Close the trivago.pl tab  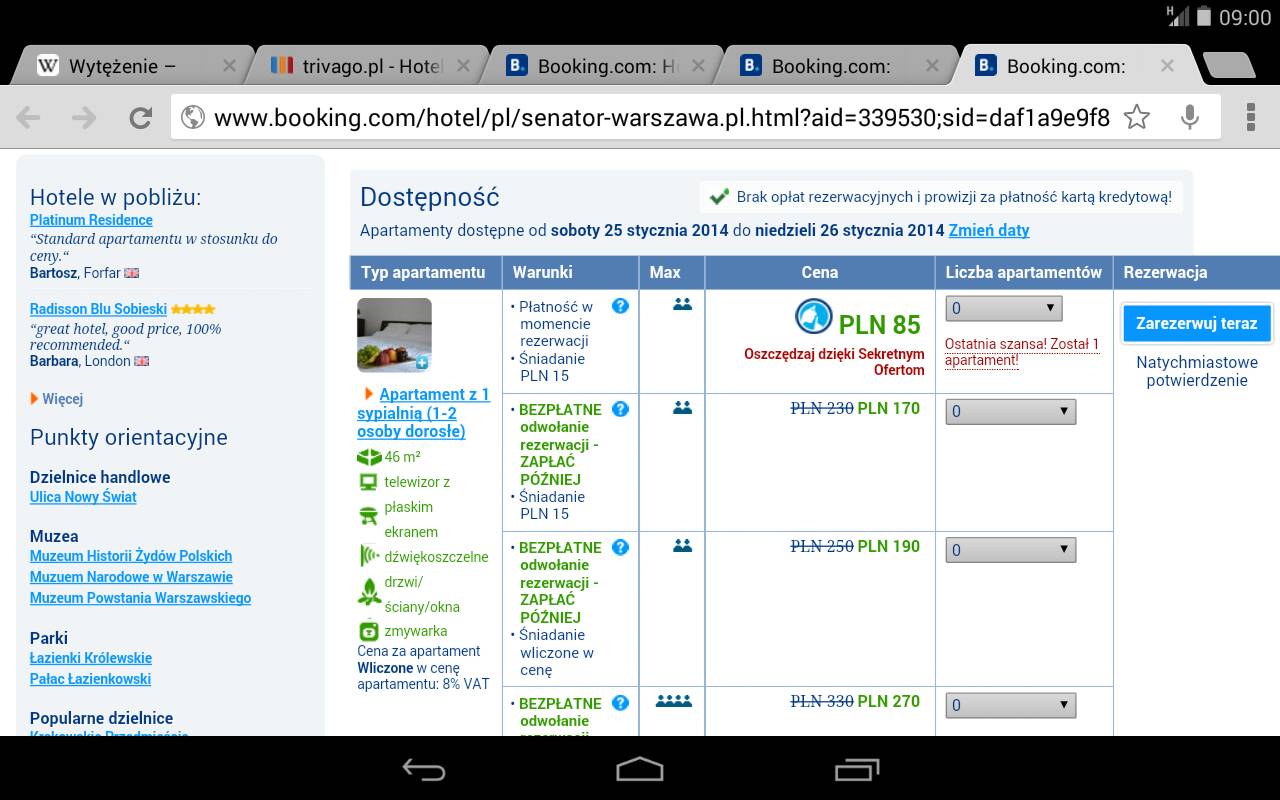pos(464,66)
